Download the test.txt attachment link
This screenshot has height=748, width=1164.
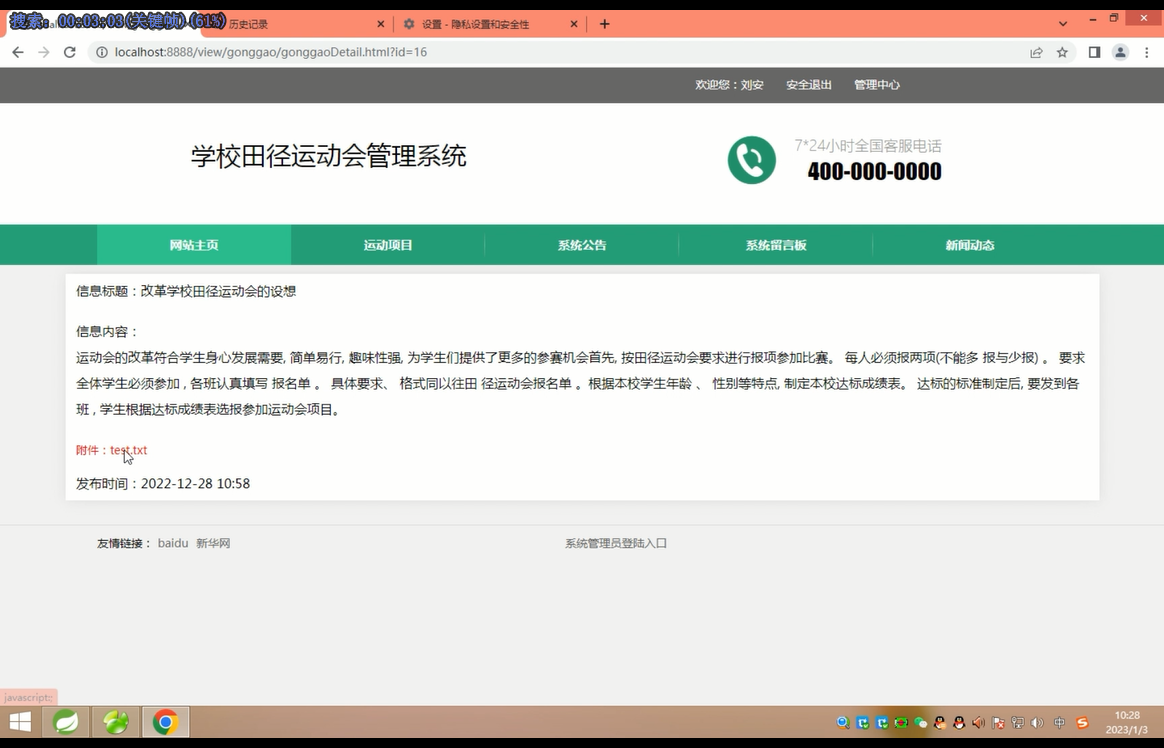(x=129, y=450)
